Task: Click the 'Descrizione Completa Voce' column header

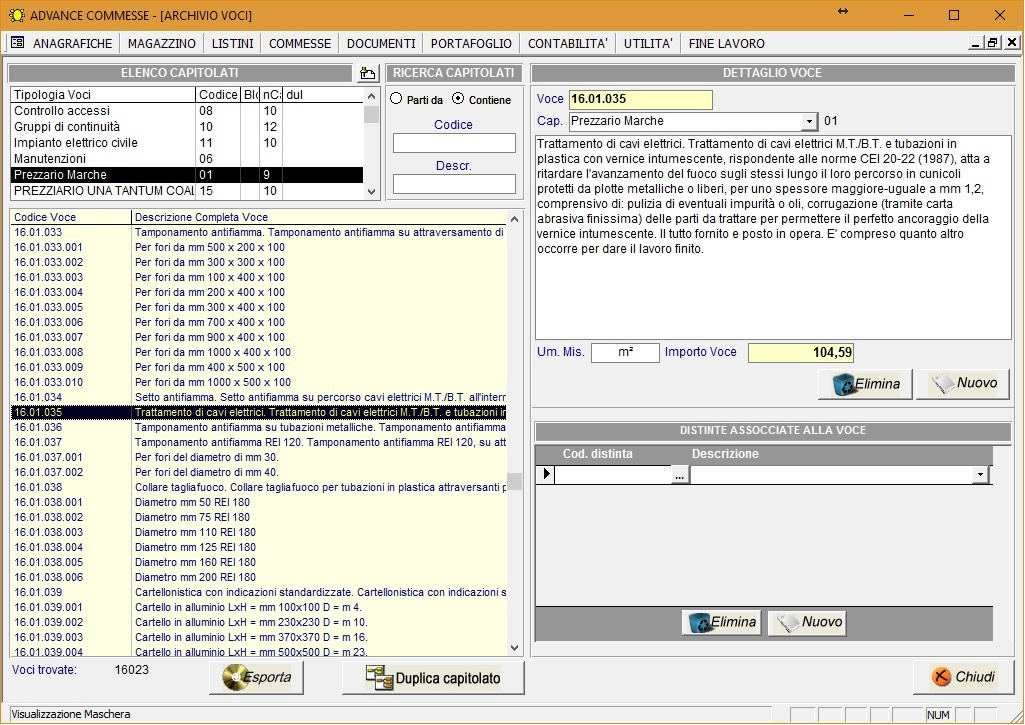Action: (x=319, y=217)
